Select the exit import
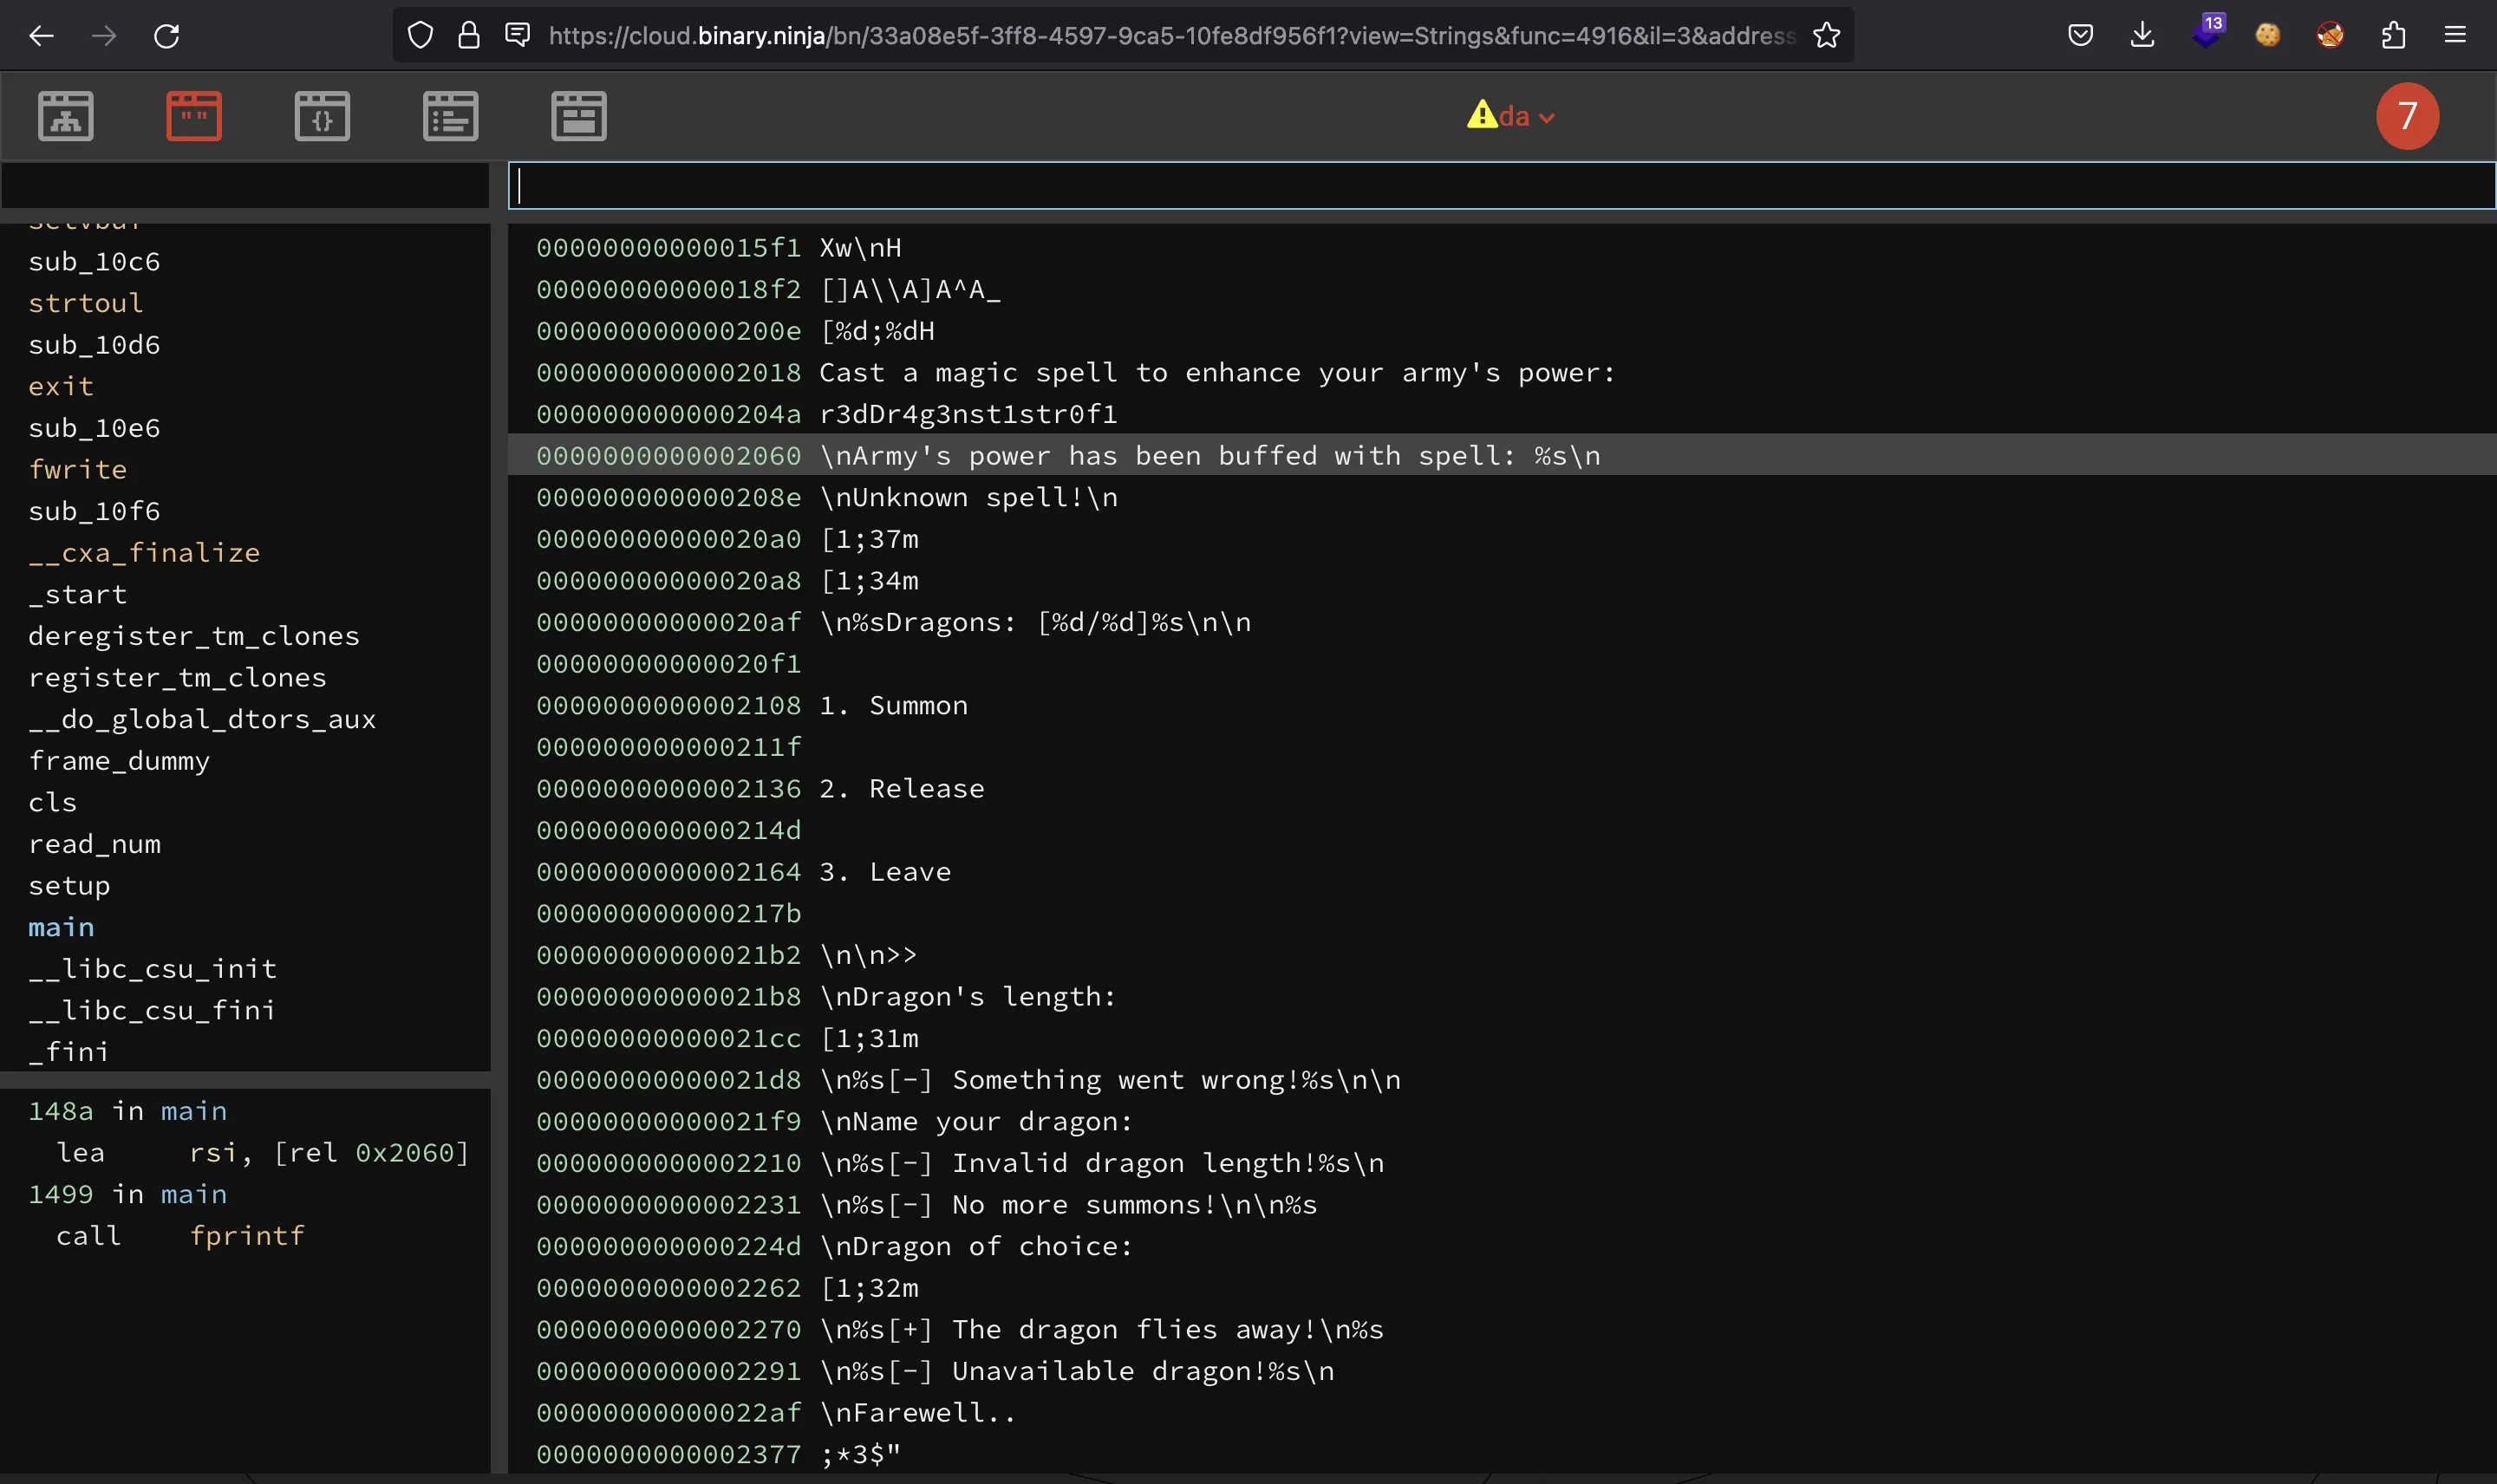Image resolution: width=2497 pixels, height=1484 pixels. [61, 386]
